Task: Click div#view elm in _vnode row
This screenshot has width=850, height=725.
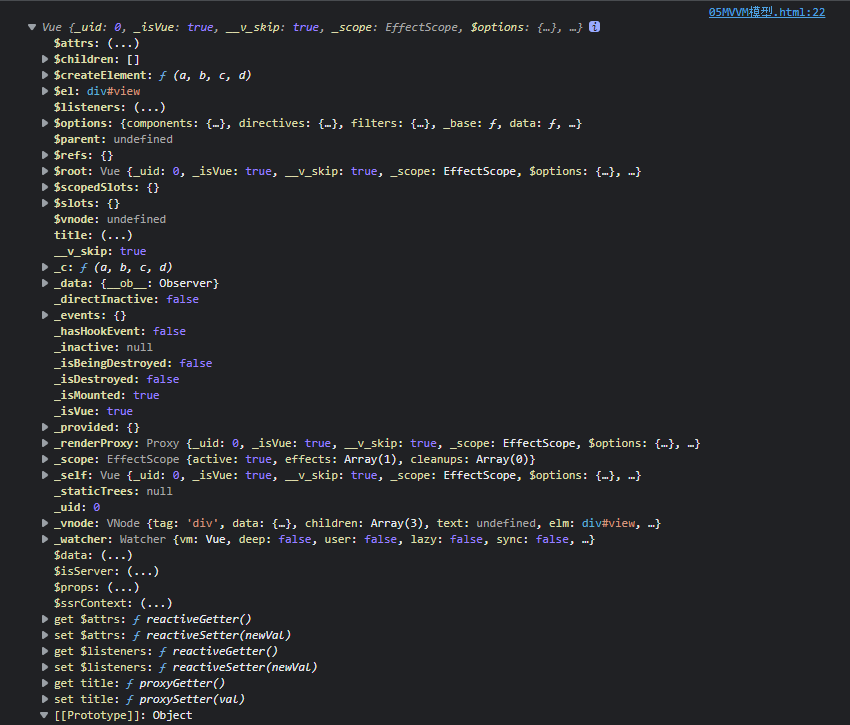Action: pos(608,523)
